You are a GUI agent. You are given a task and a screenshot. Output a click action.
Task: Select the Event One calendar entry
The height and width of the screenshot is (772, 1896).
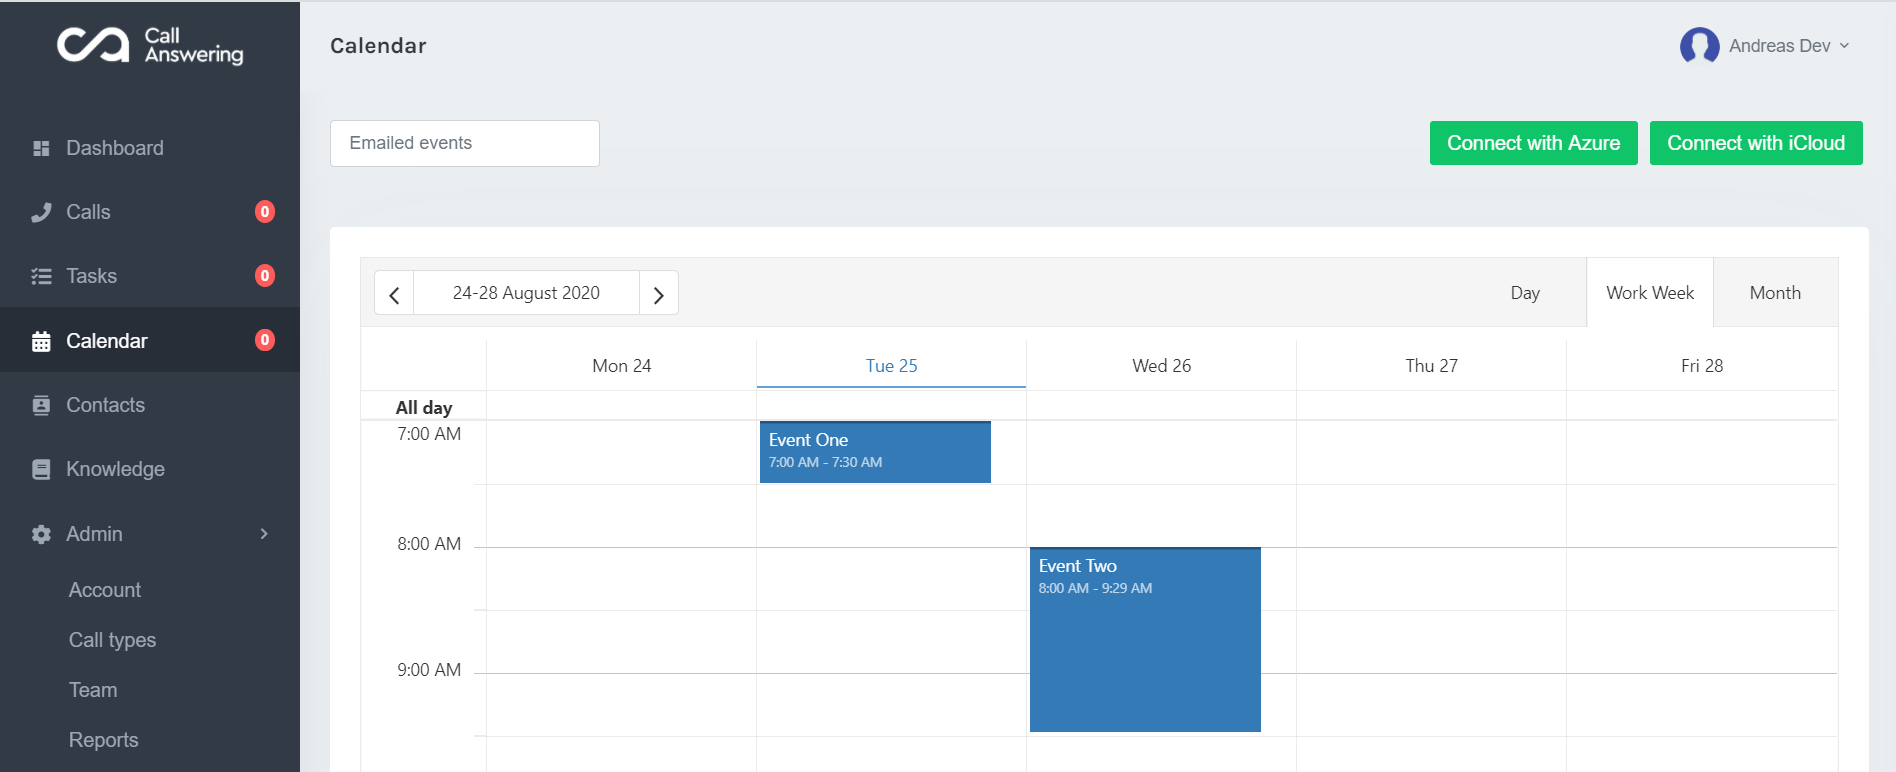pyautogui.click(x=875, y=452)
